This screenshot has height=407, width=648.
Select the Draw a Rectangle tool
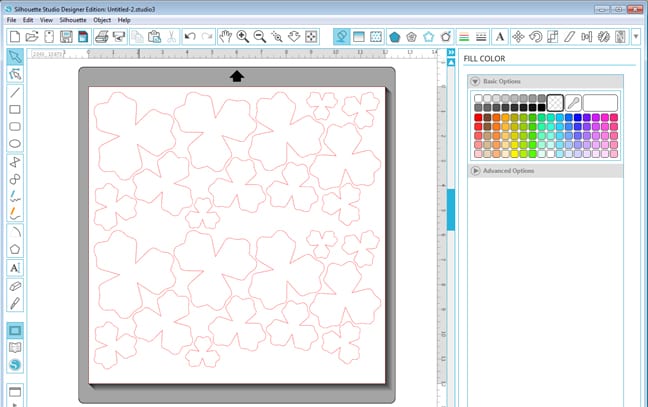pos(15,110)
